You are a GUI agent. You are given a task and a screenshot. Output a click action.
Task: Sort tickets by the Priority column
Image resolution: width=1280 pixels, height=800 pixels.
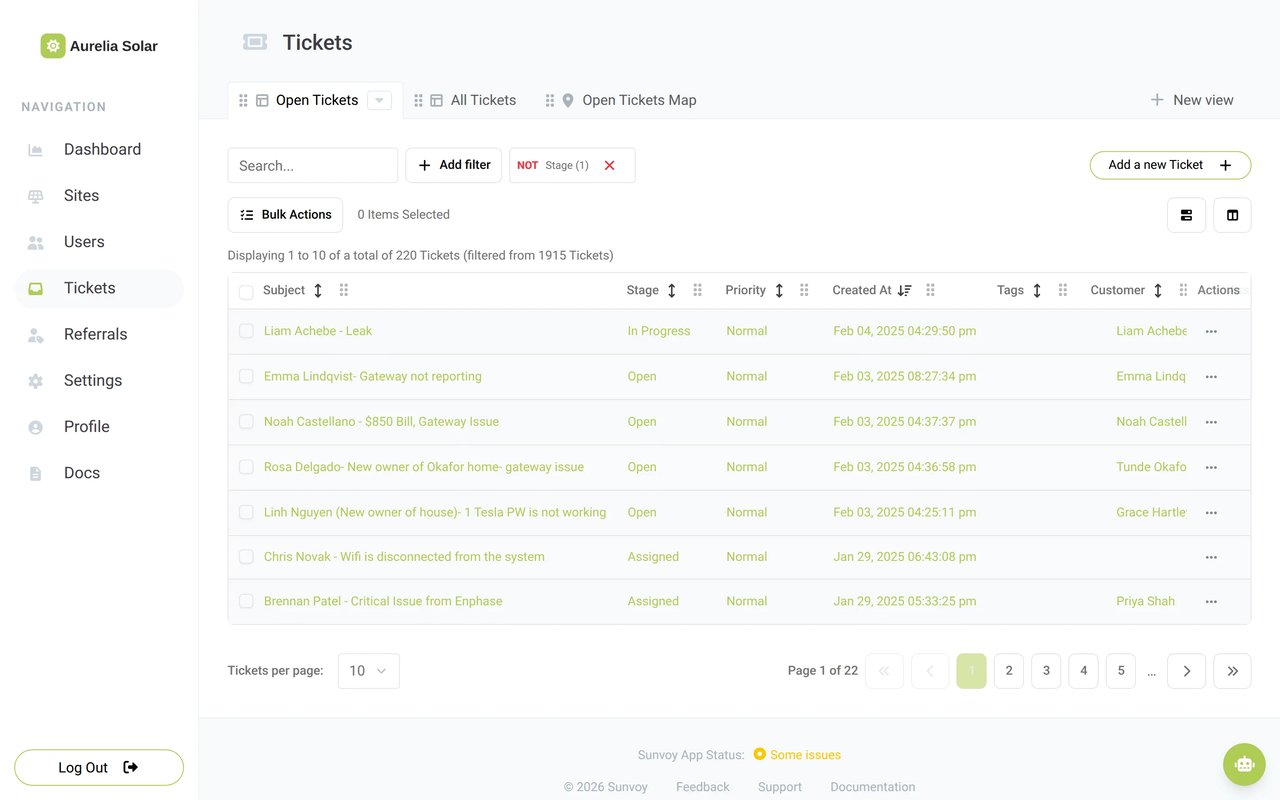point(779,290)
